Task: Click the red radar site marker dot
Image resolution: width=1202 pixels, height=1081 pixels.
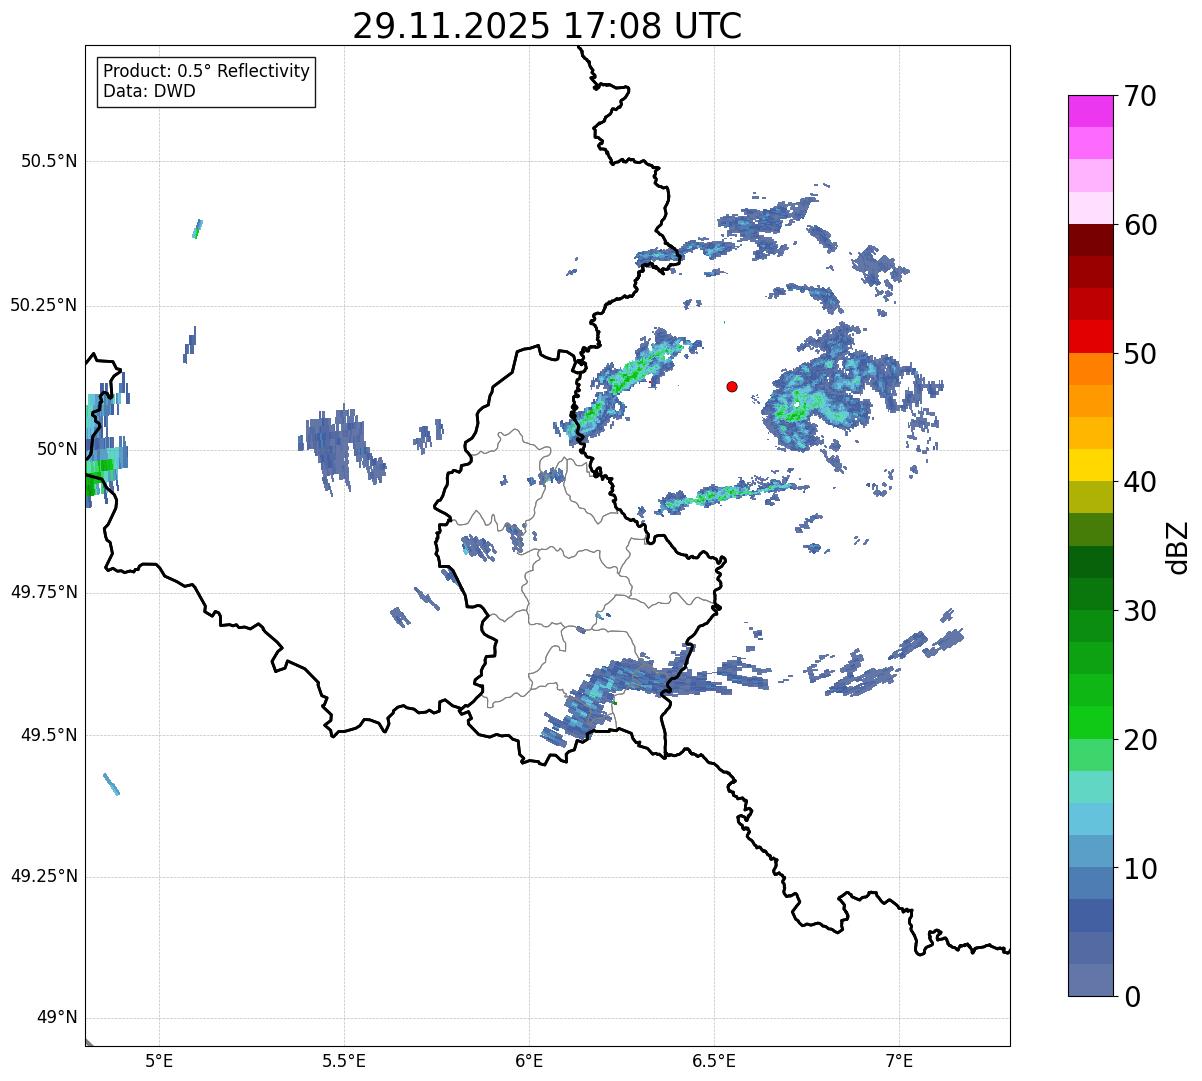Action: pos(732,386)
